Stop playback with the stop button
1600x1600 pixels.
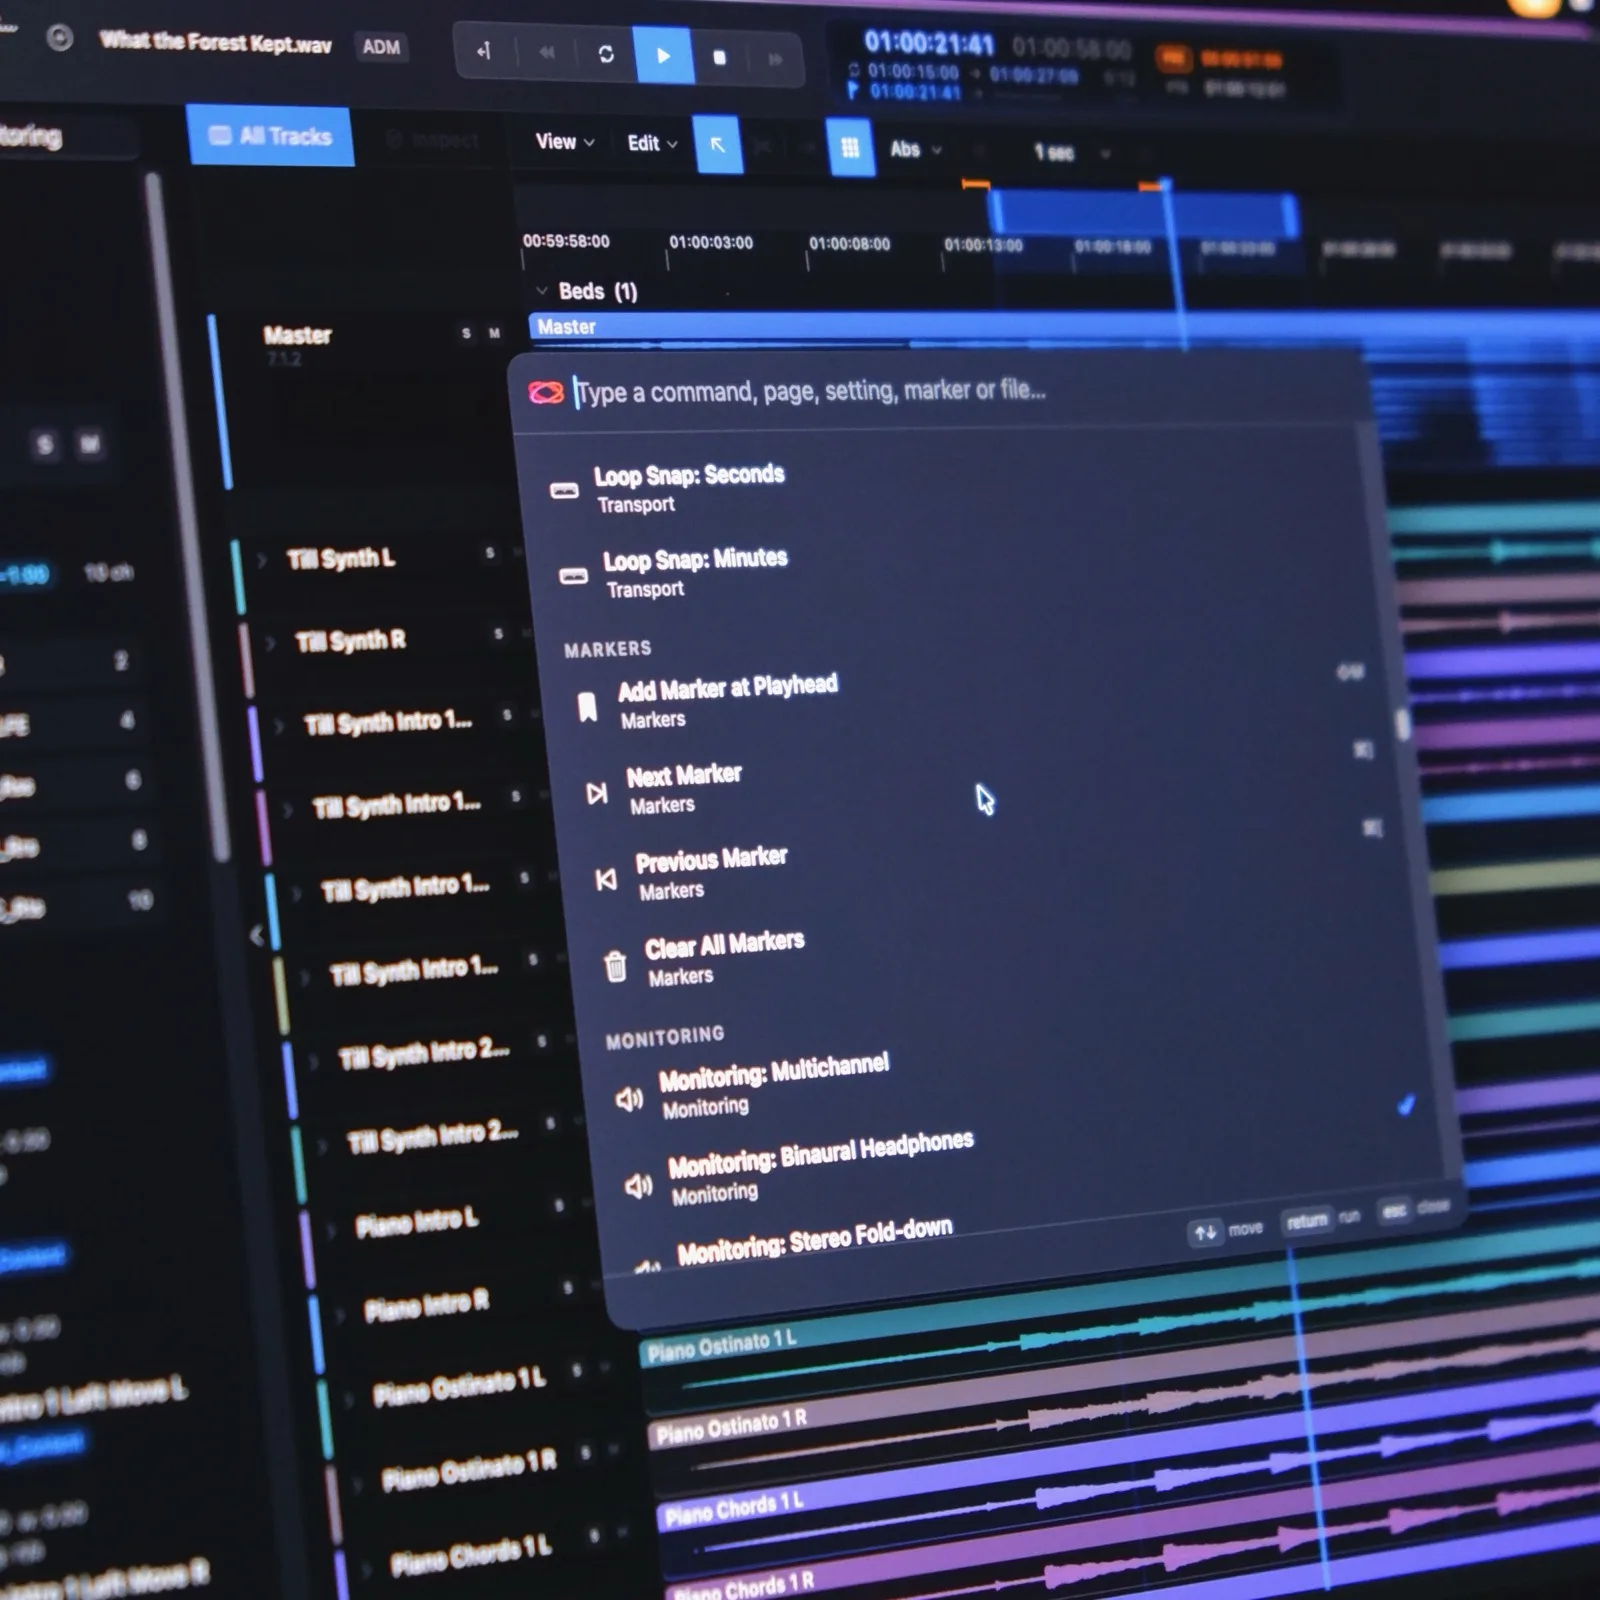pos(719,57)
